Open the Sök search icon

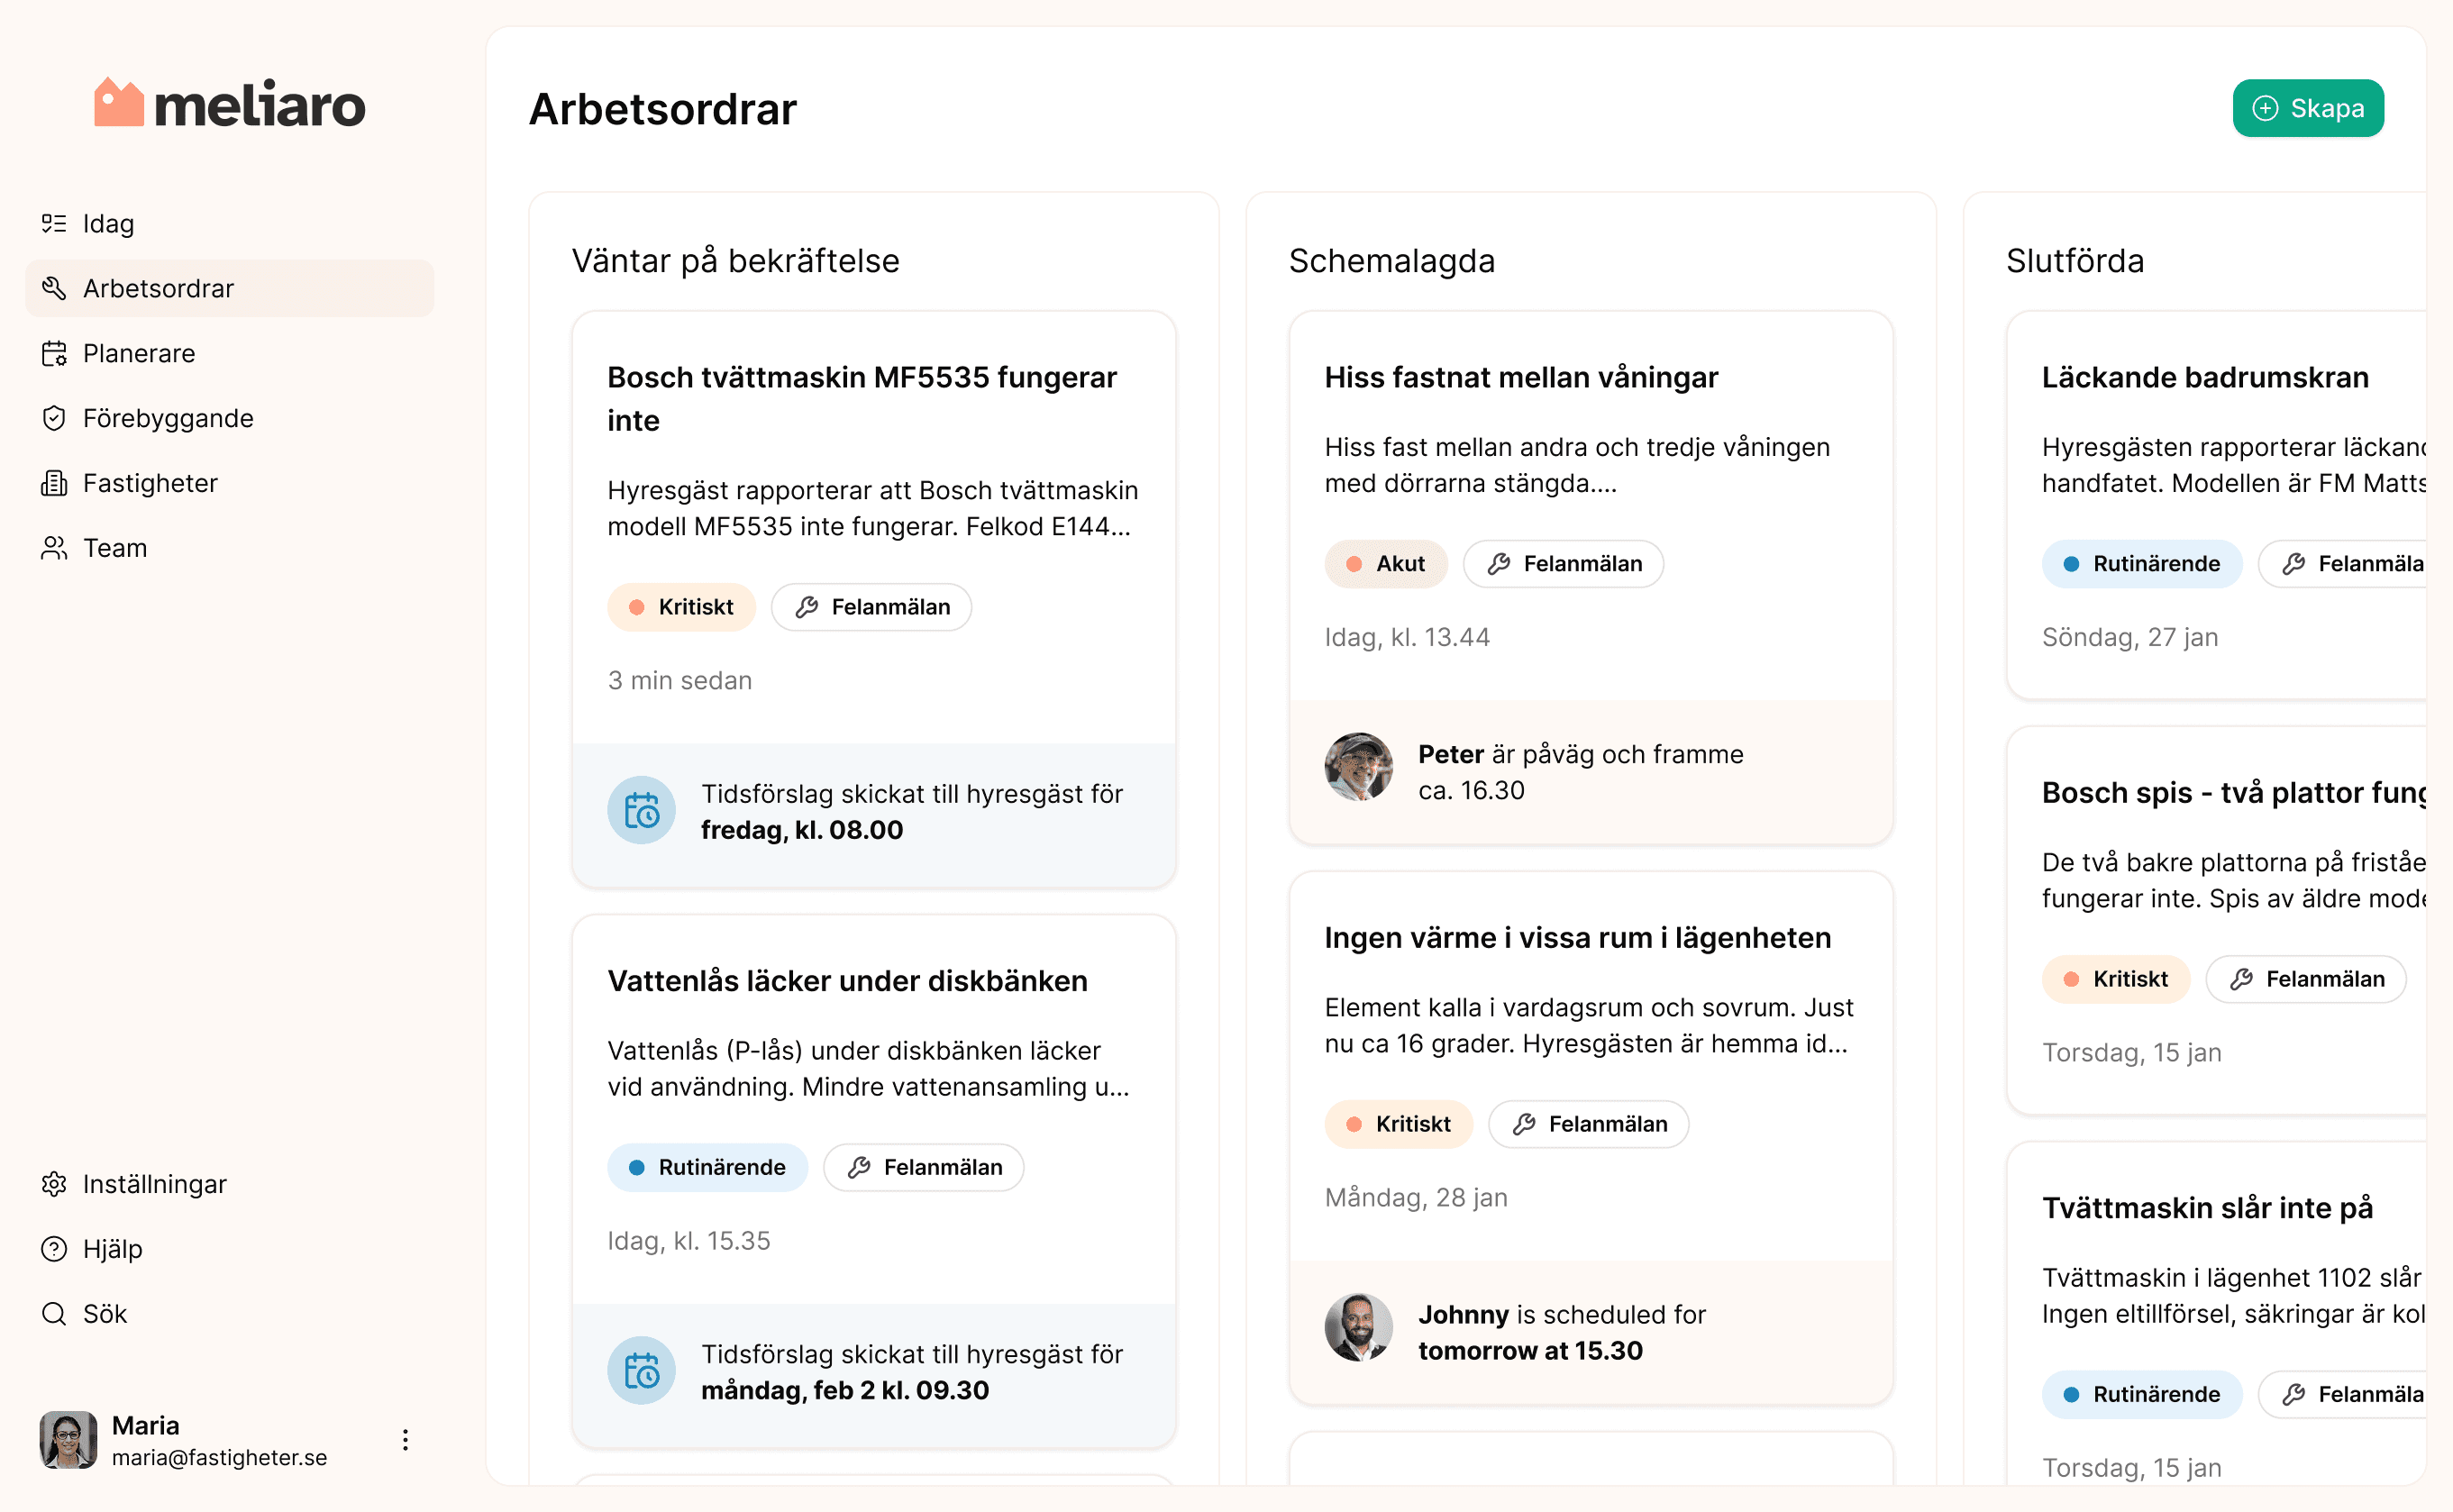point(53,1313)
